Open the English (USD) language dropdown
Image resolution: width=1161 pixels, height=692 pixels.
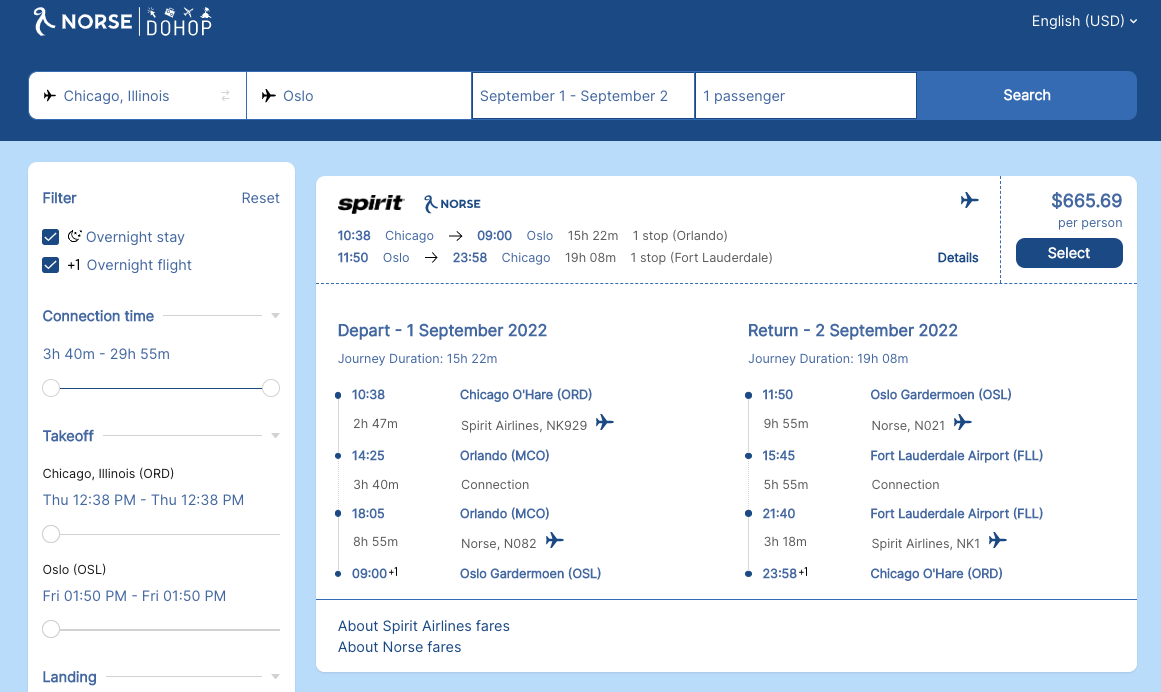click(1084, 21)
